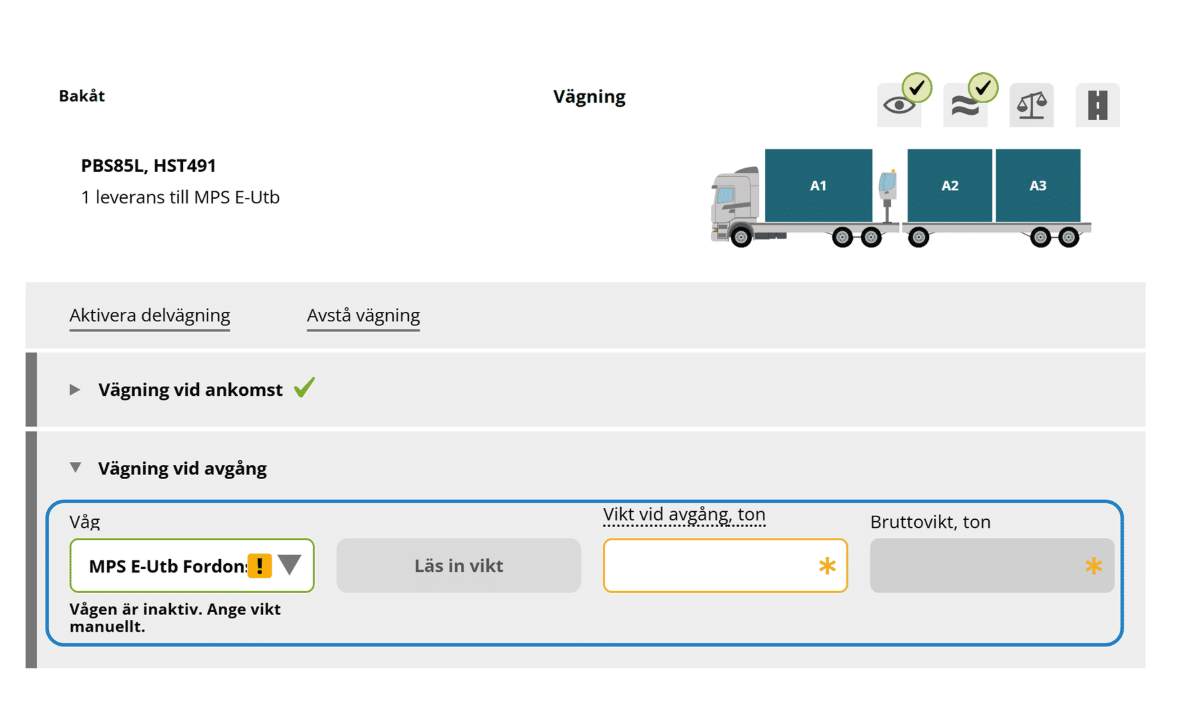Click the Bruttovikt, ton field
Screen dimensions: 1182x718
point(992,566)
